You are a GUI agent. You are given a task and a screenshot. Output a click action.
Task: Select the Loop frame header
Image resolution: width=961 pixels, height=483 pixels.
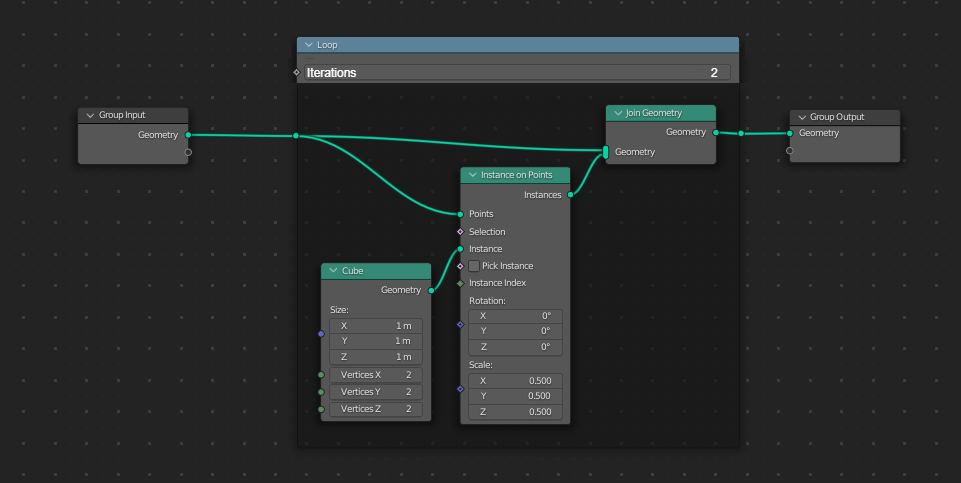coord(518,45)
